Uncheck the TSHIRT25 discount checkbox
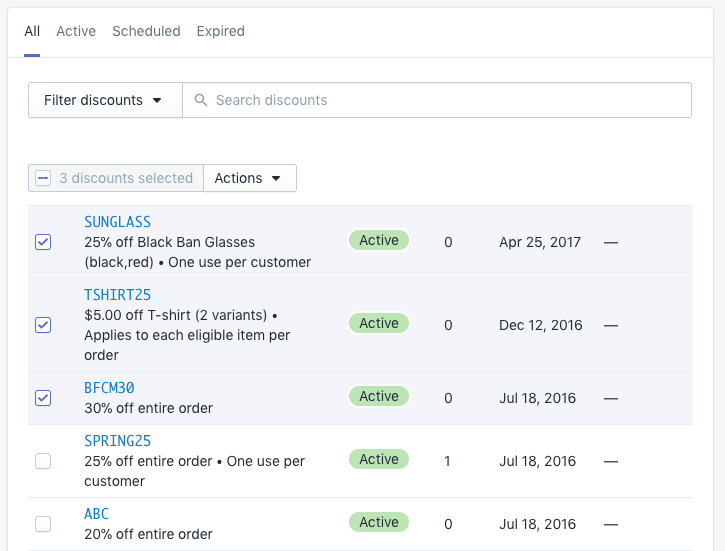 pyautogui.click(x=43, y=325)
